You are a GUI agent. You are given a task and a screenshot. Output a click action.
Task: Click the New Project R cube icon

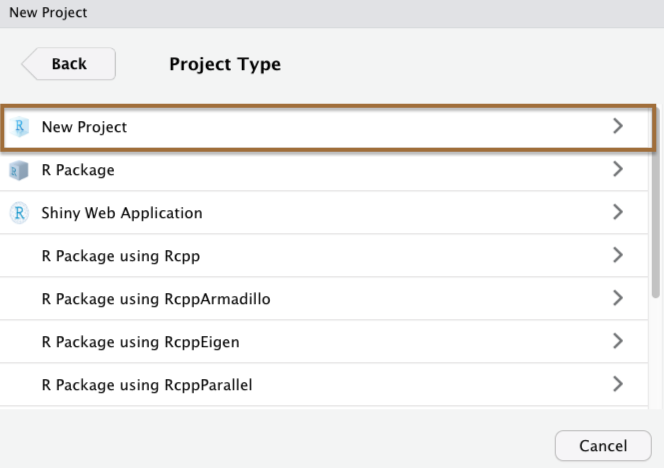click(19, 127)
